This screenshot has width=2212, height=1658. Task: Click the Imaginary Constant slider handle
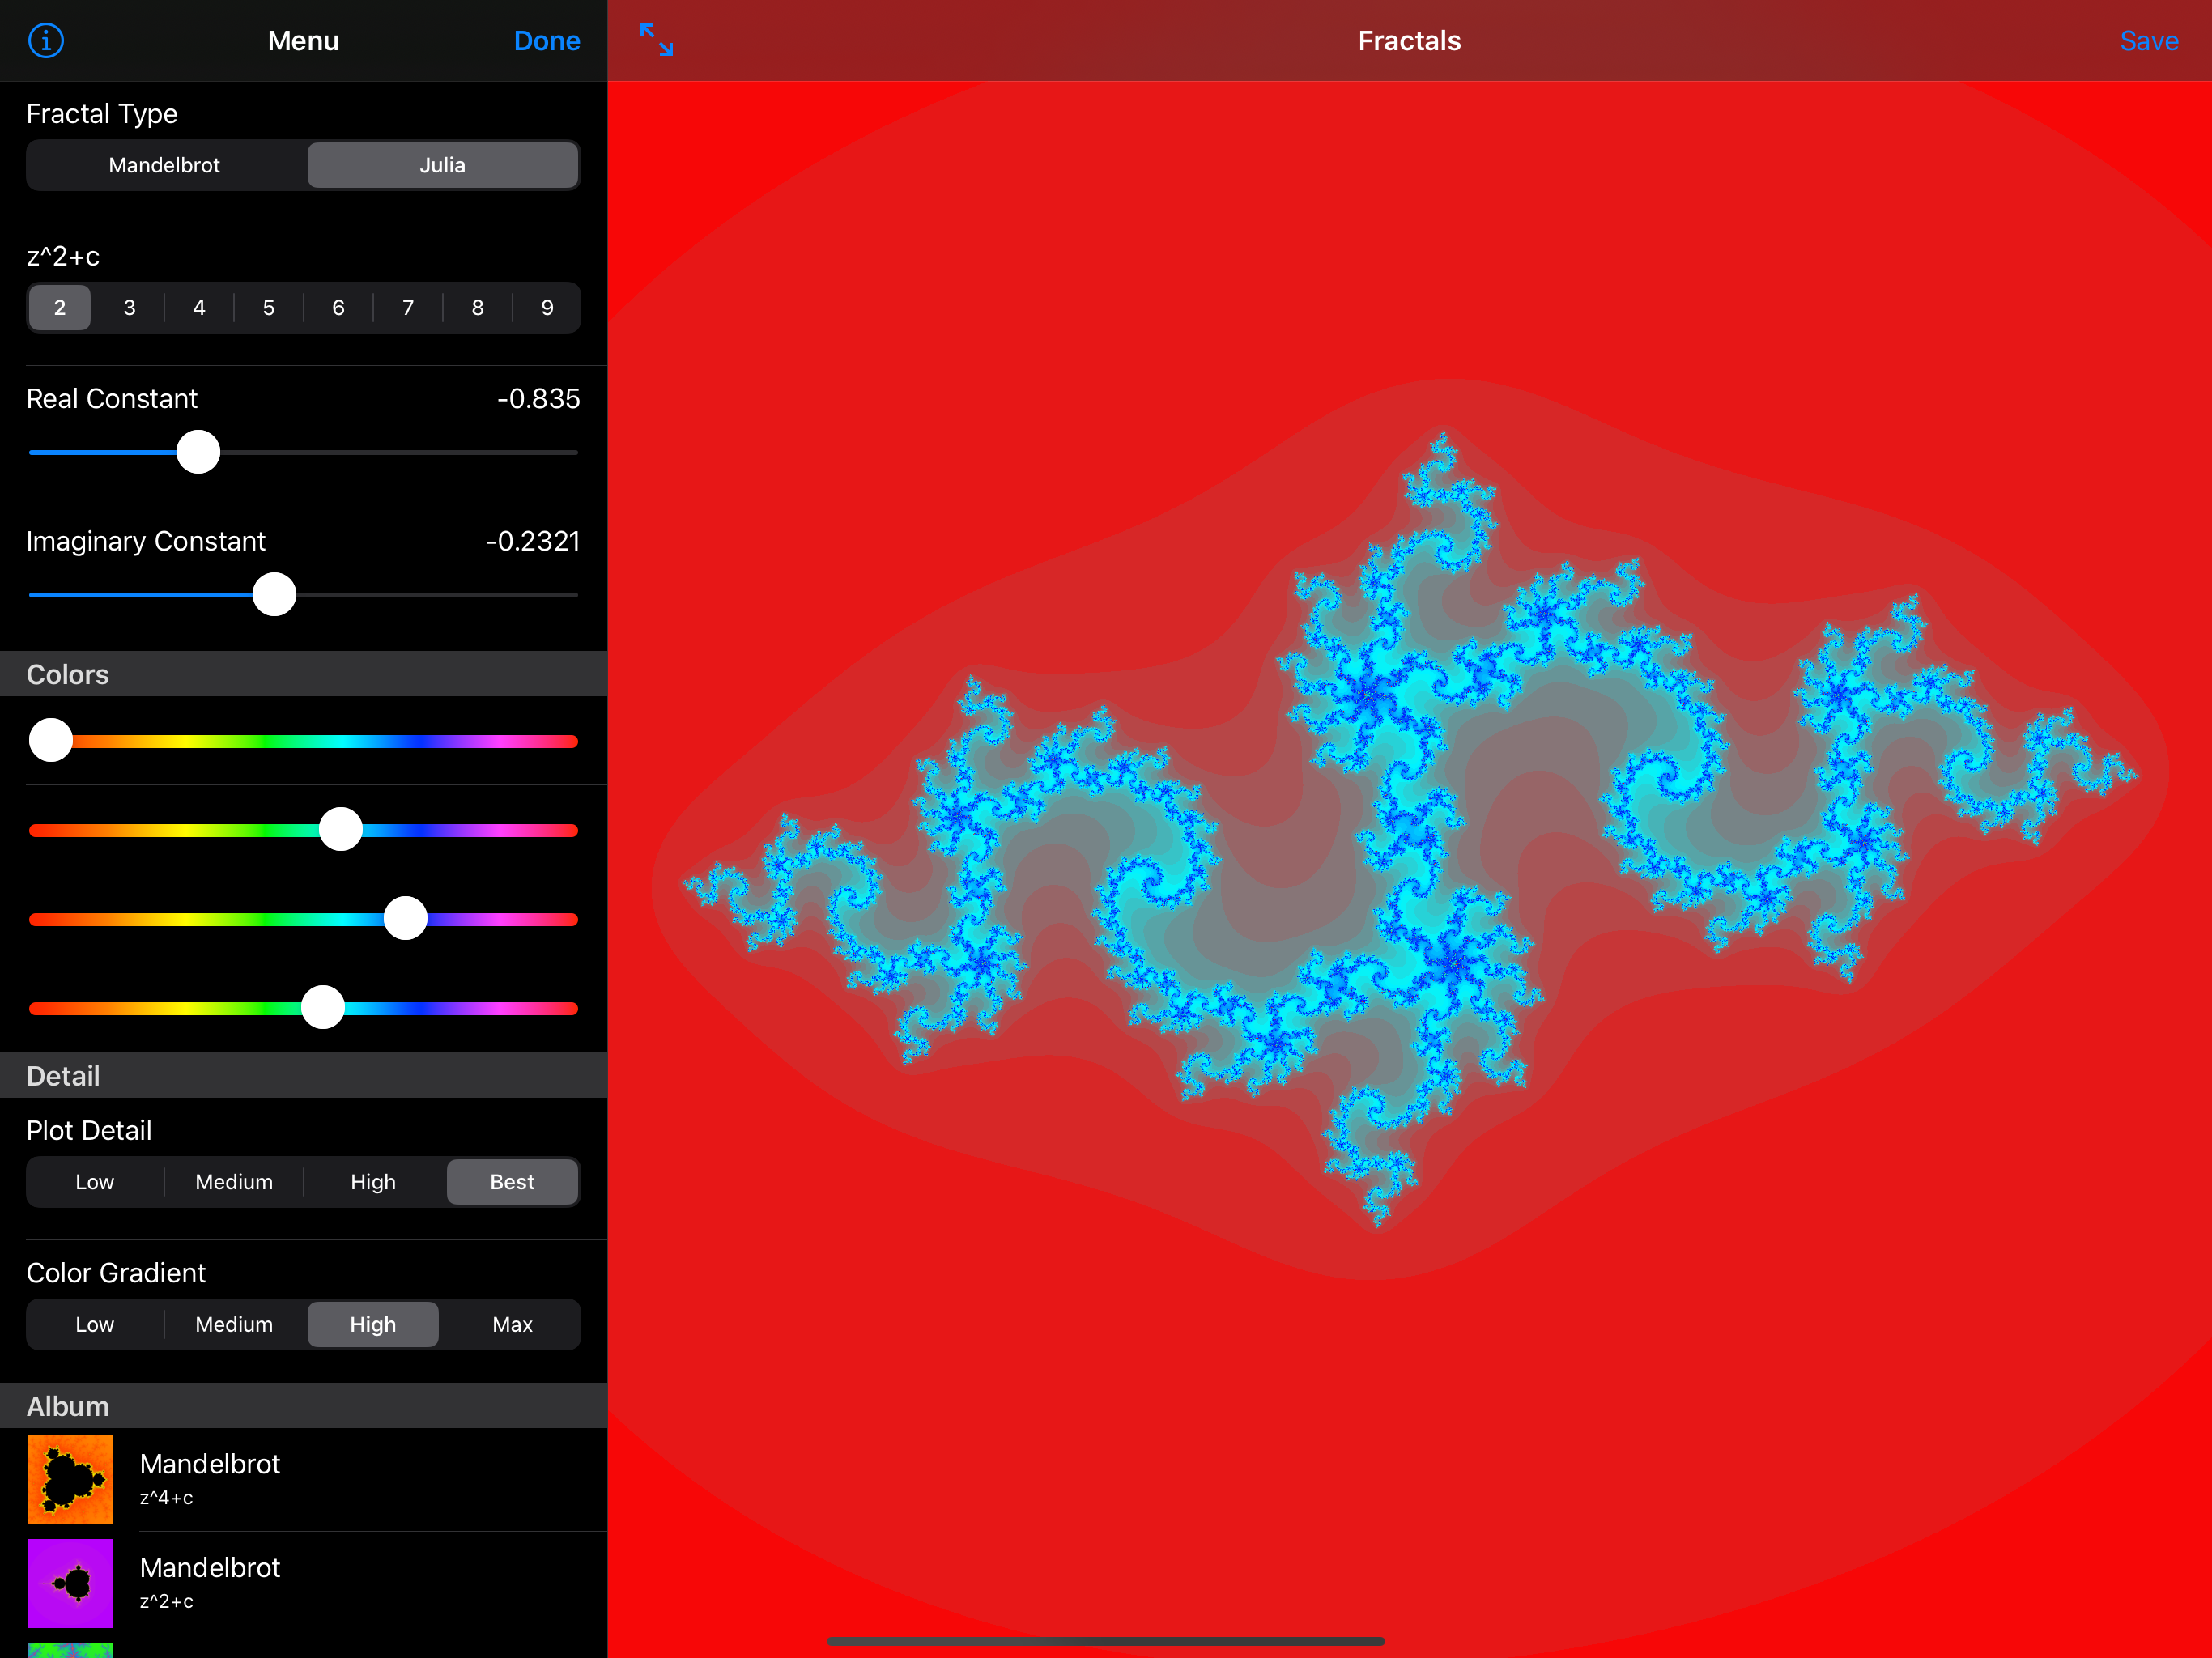tap(274, 595)
